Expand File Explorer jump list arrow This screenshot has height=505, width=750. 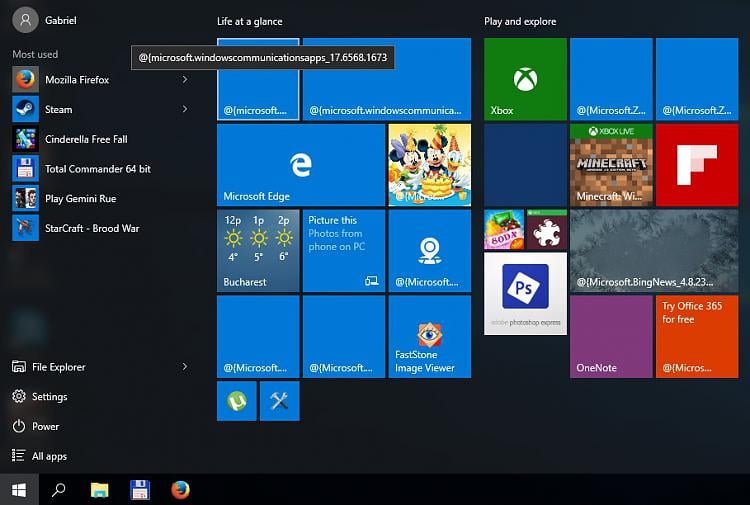[x=185, y=366]
